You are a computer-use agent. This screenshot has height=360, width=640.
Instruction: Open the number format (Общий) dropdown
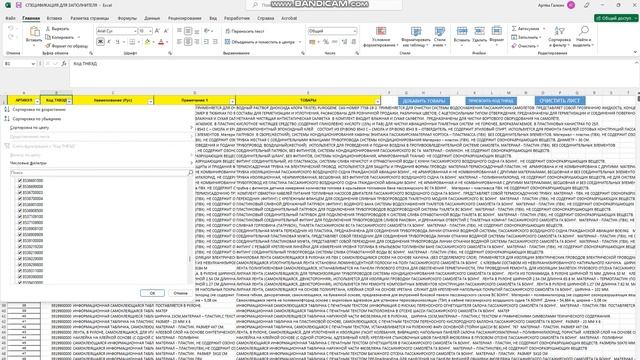[354, 31]
